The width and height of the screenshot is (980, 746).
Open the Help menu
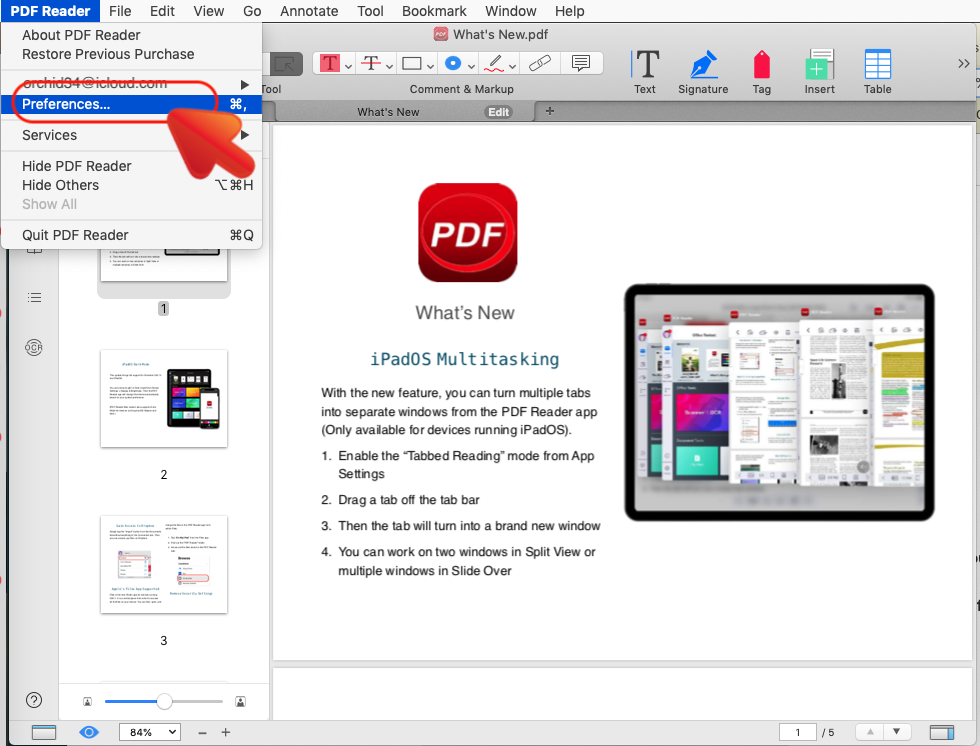tap(569, 11)
